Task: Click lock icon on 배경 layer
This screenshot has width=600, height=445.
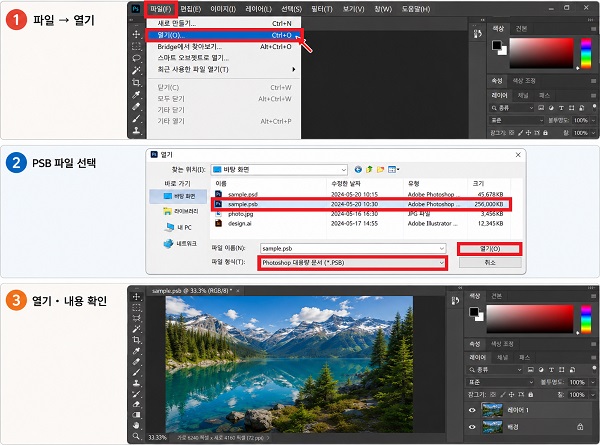Action: pos(580,427)
